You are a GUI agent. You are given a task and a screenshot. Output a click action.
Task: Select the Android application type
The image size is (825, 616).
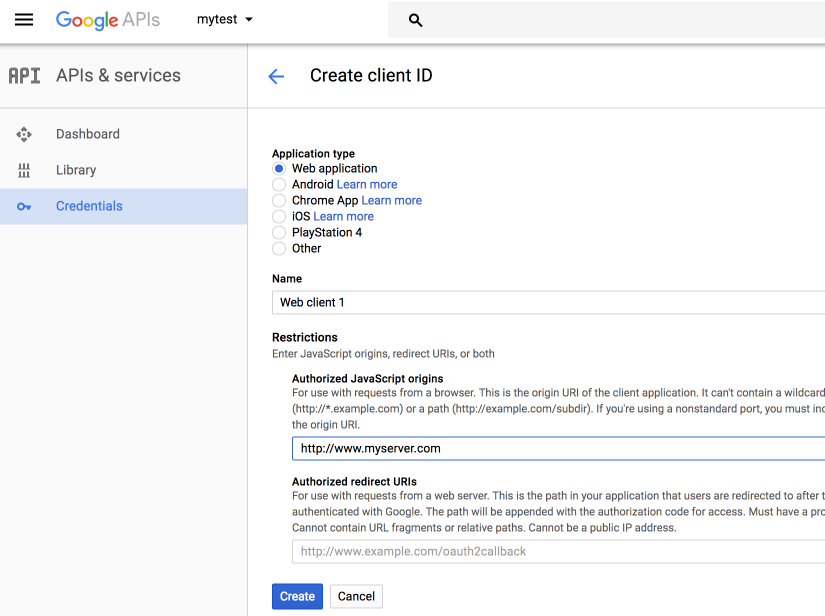pyautogui.click(x=279, y=185)
